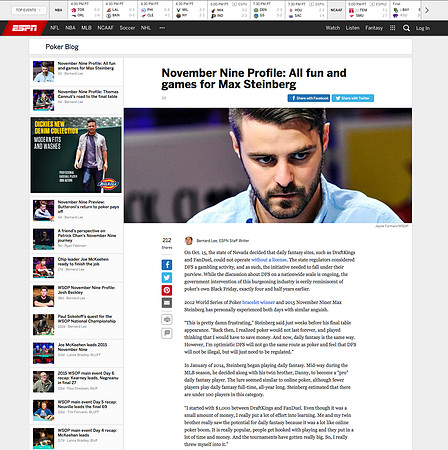Screen dimensions: 448x450
Task: Open the 'without a license' link
Action: [x=269, y=260]
